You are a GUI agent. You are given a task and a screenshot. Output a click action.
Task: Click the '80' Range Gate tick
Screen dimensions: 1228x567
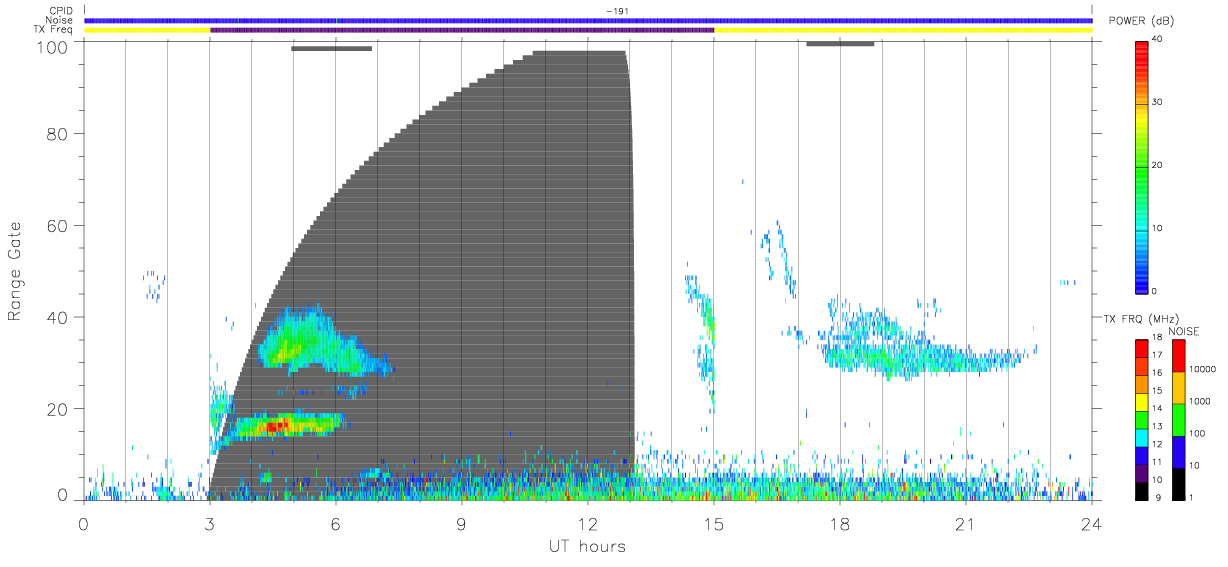[x=57, y=133]
